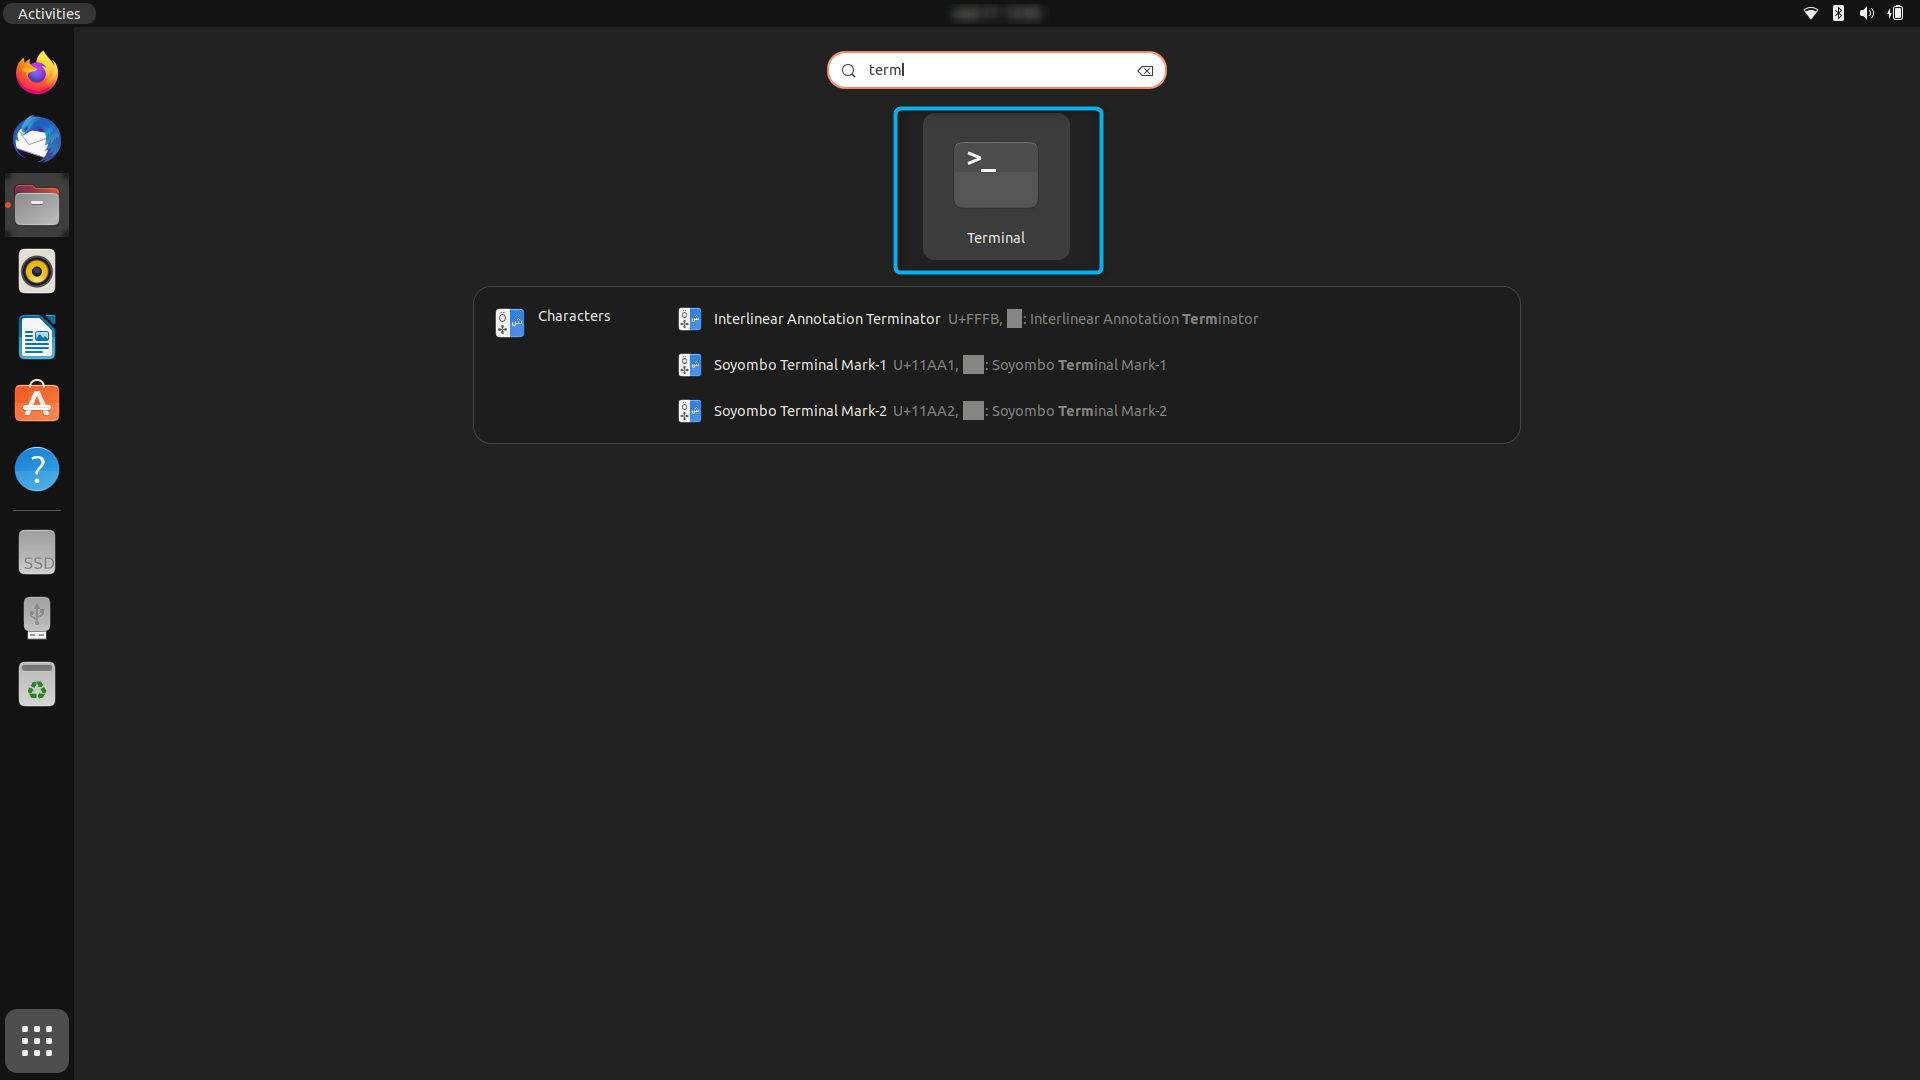Open the USB drive icon
The height and width of the screenshot is (1080, 1920).
tap(37, 618)
